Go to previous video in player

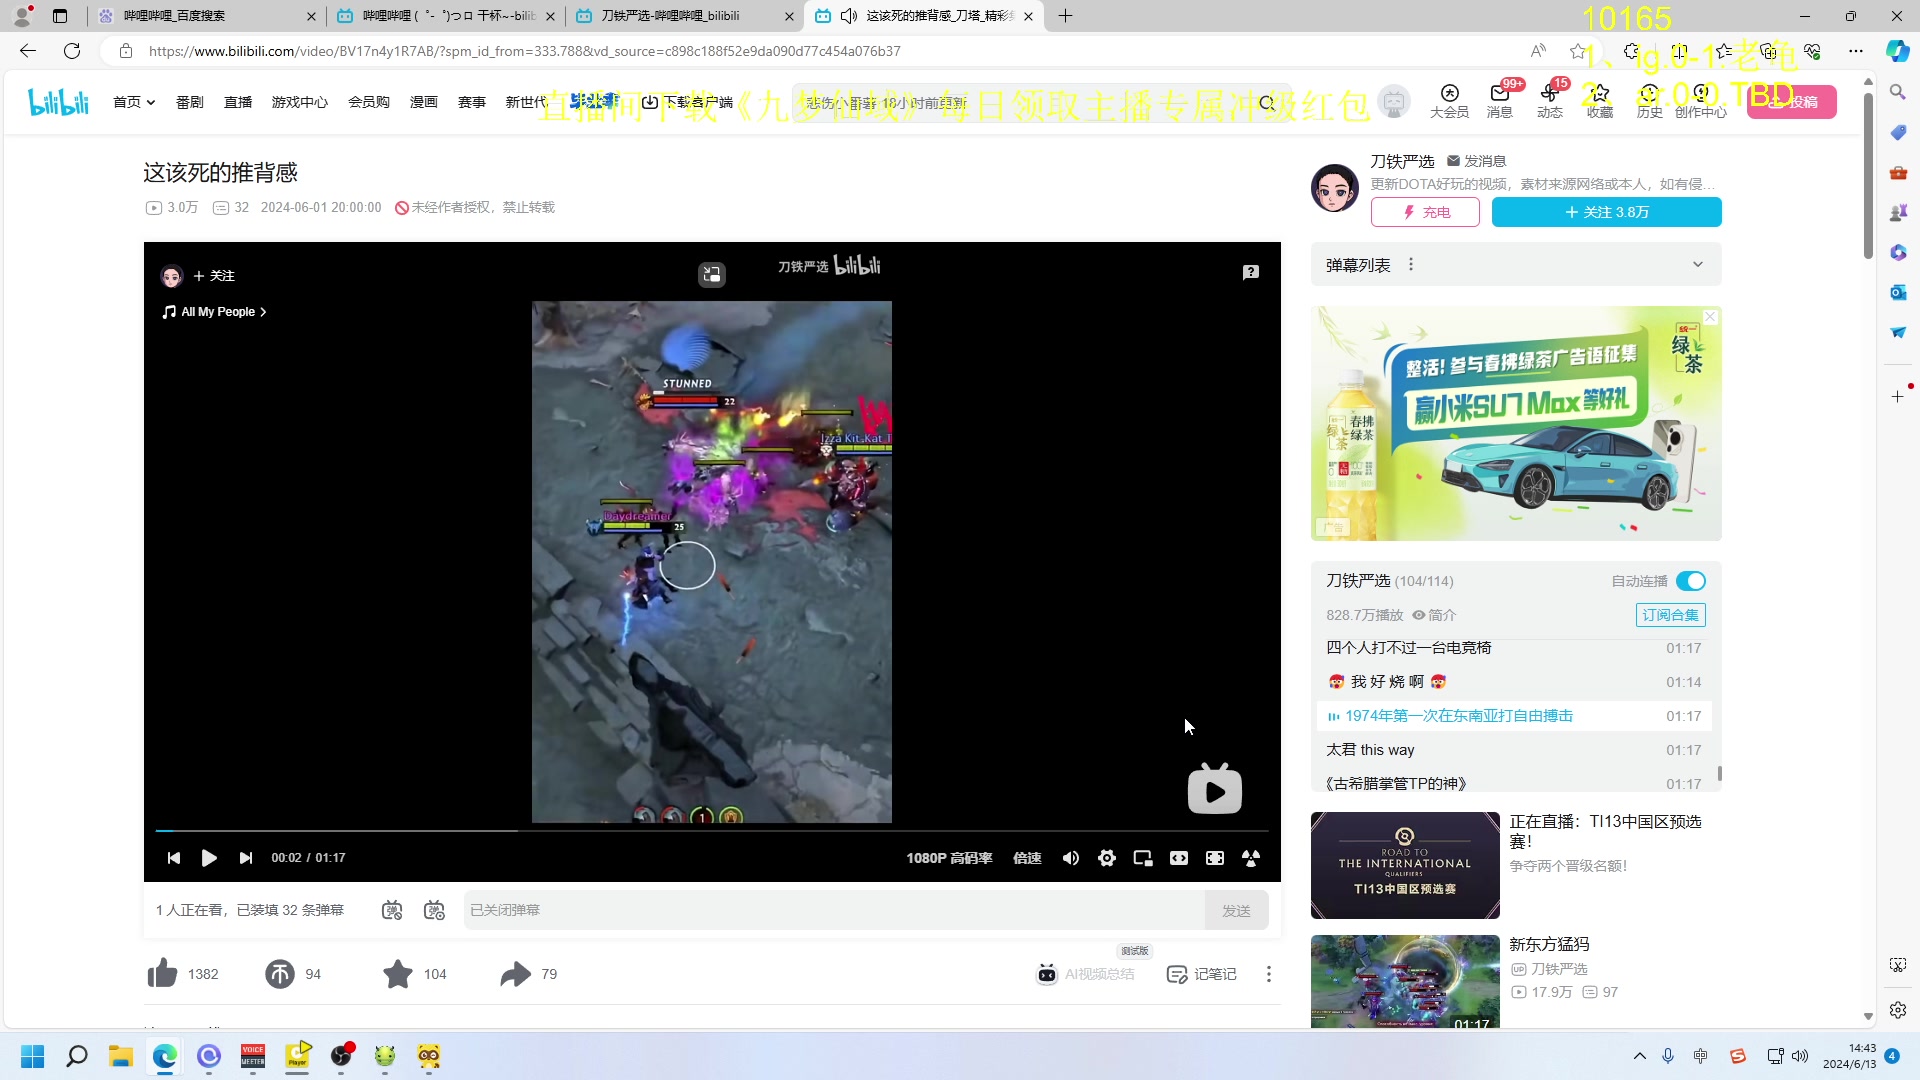click(x=173, y=858)
